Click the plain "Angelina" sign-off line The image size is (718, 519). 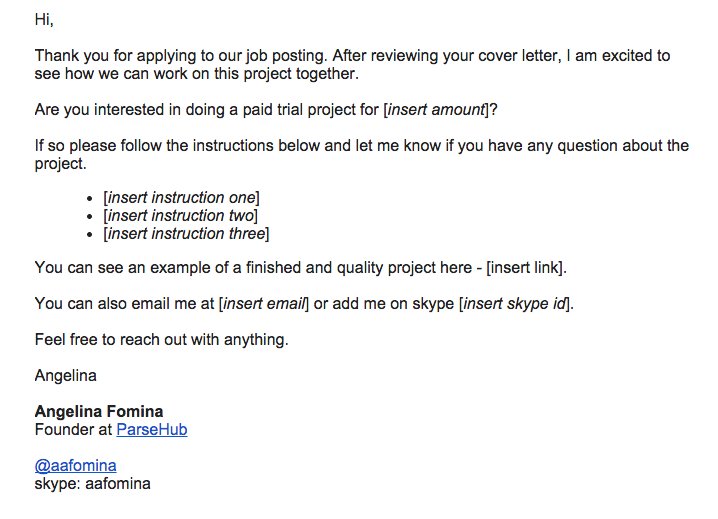click(65, 376)
